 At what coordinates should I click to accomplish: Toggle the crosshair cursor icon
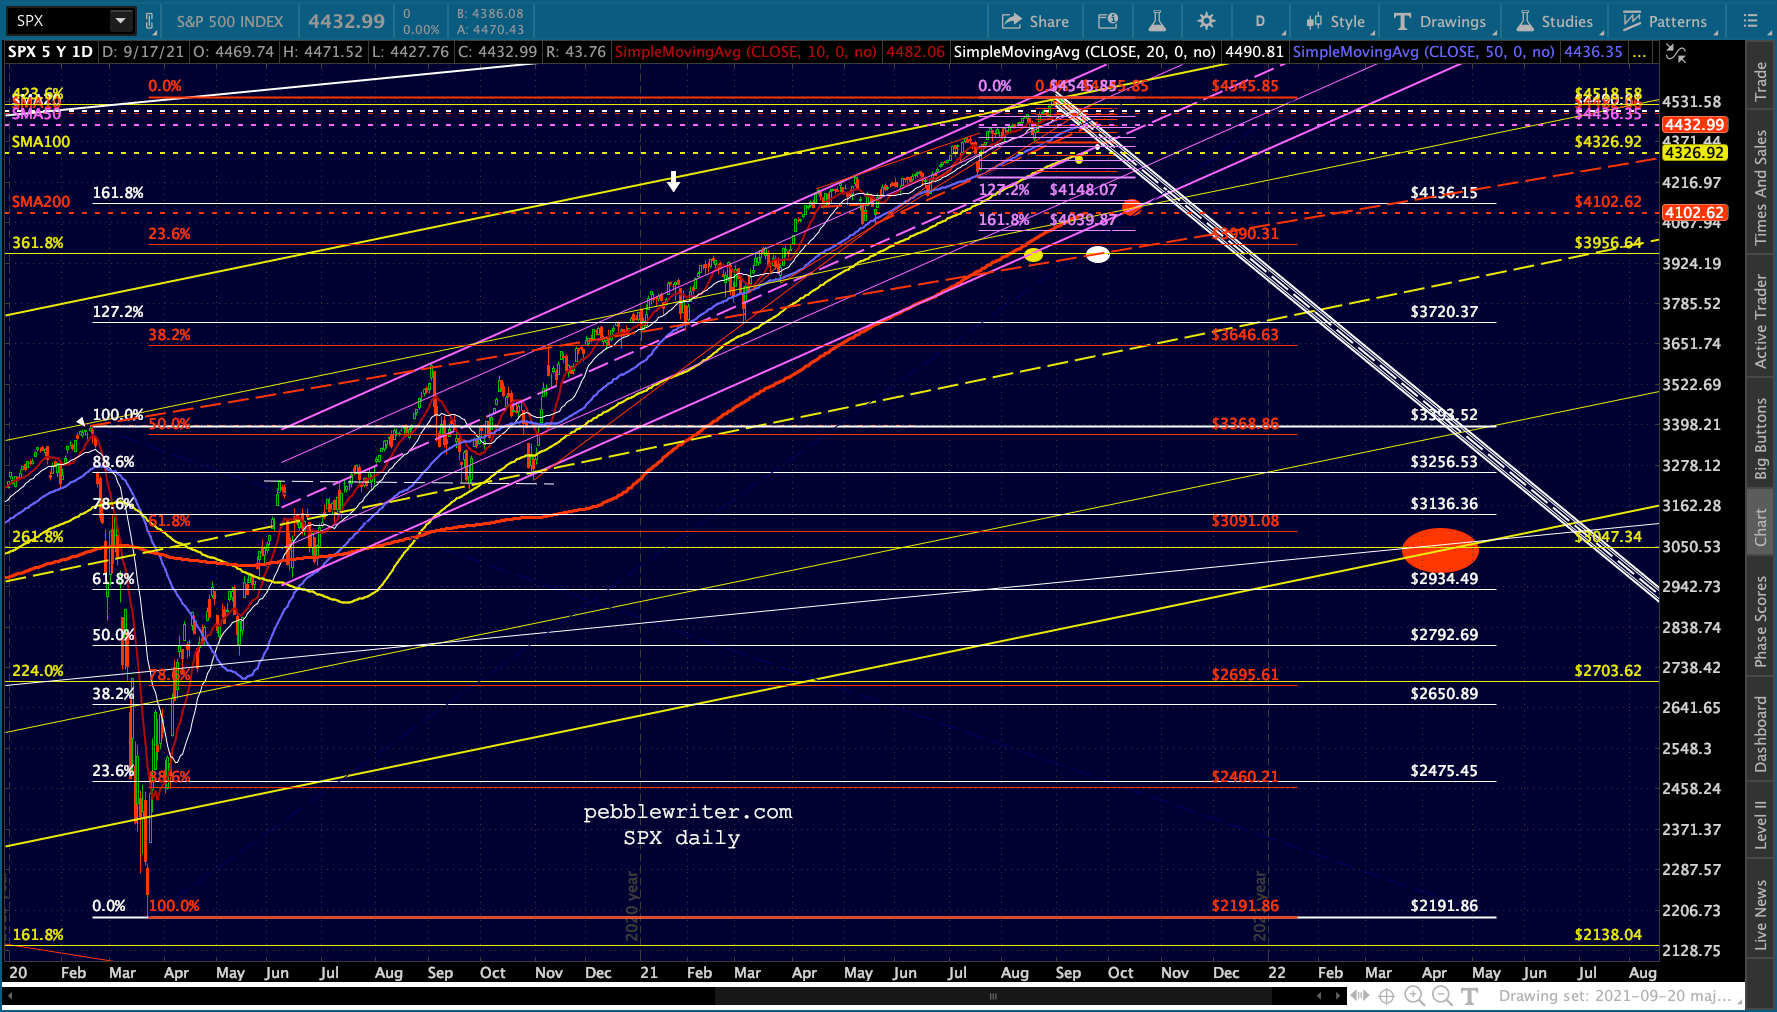pos(1387,996)
